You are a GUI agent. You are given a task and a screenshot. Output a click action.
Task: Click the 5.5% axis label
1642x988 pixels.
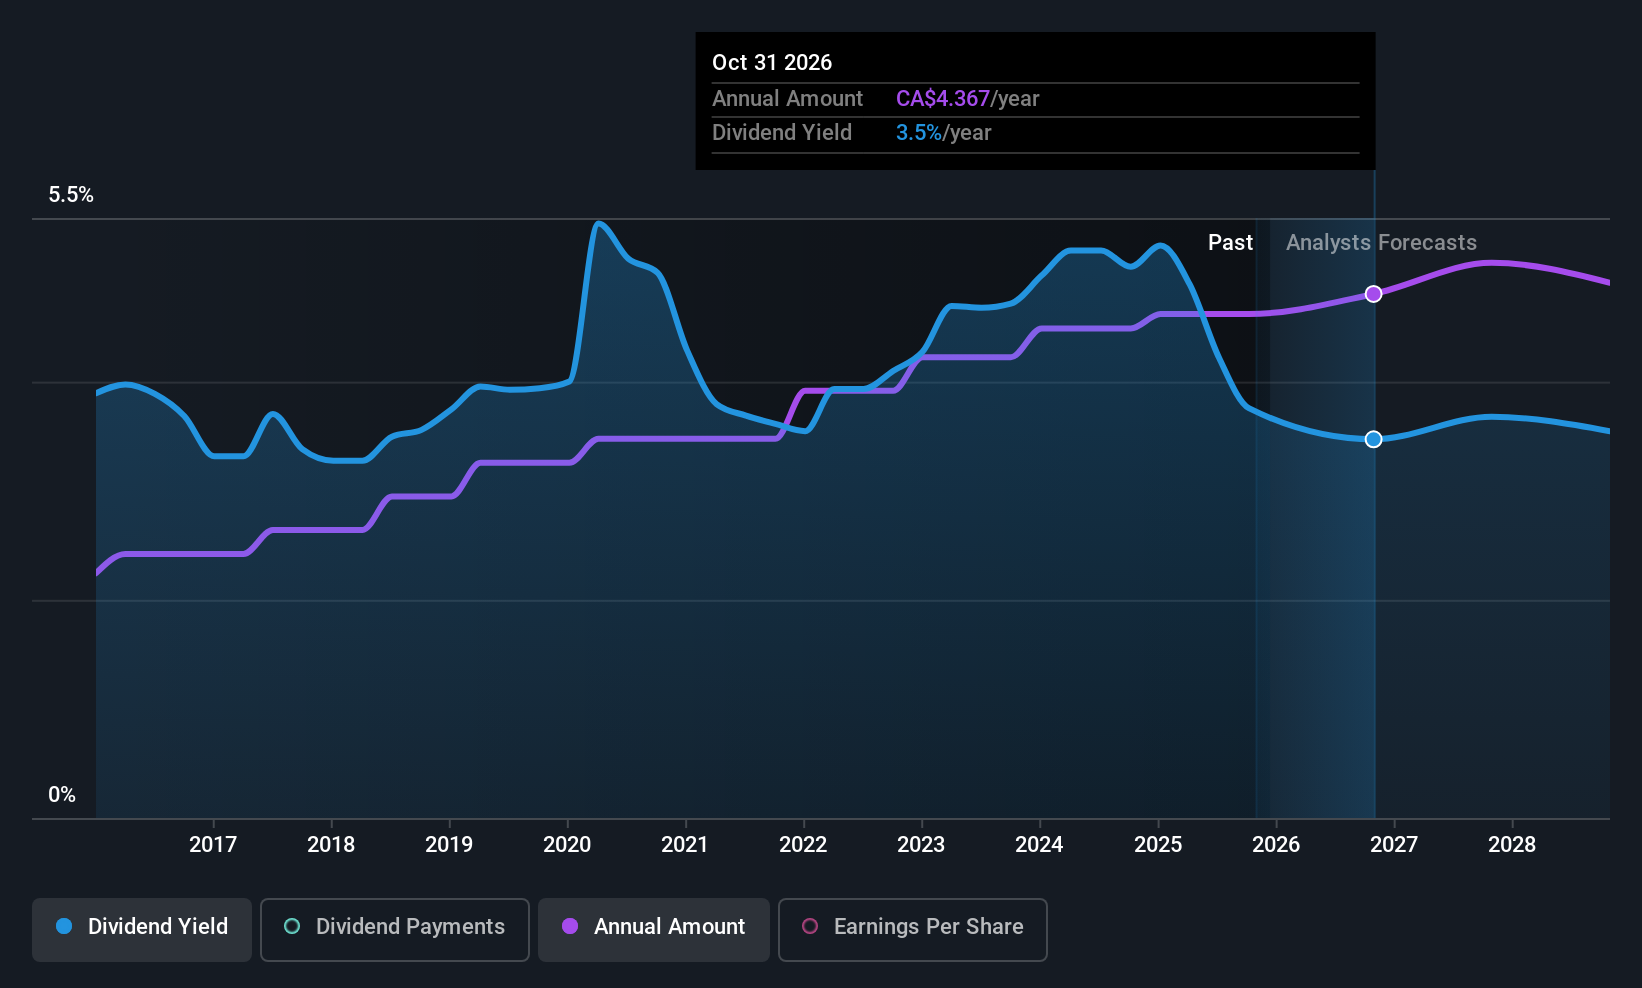tap(71, 194)
